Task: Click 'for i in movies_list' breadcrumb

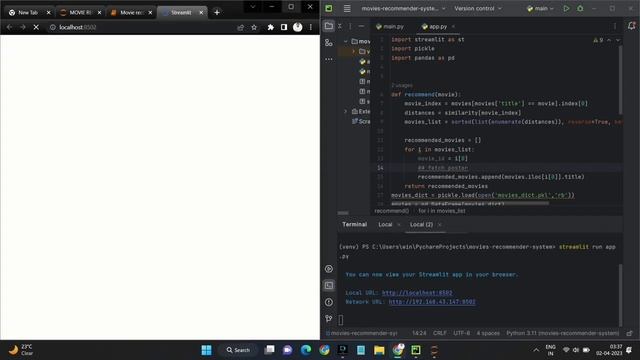Action: pyautogui.click(x=442, y=211)
